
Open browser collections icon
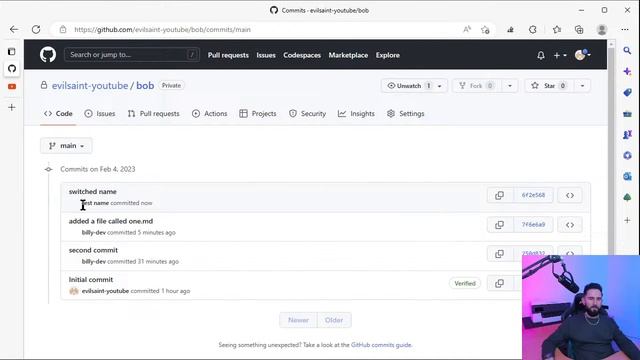579,29
